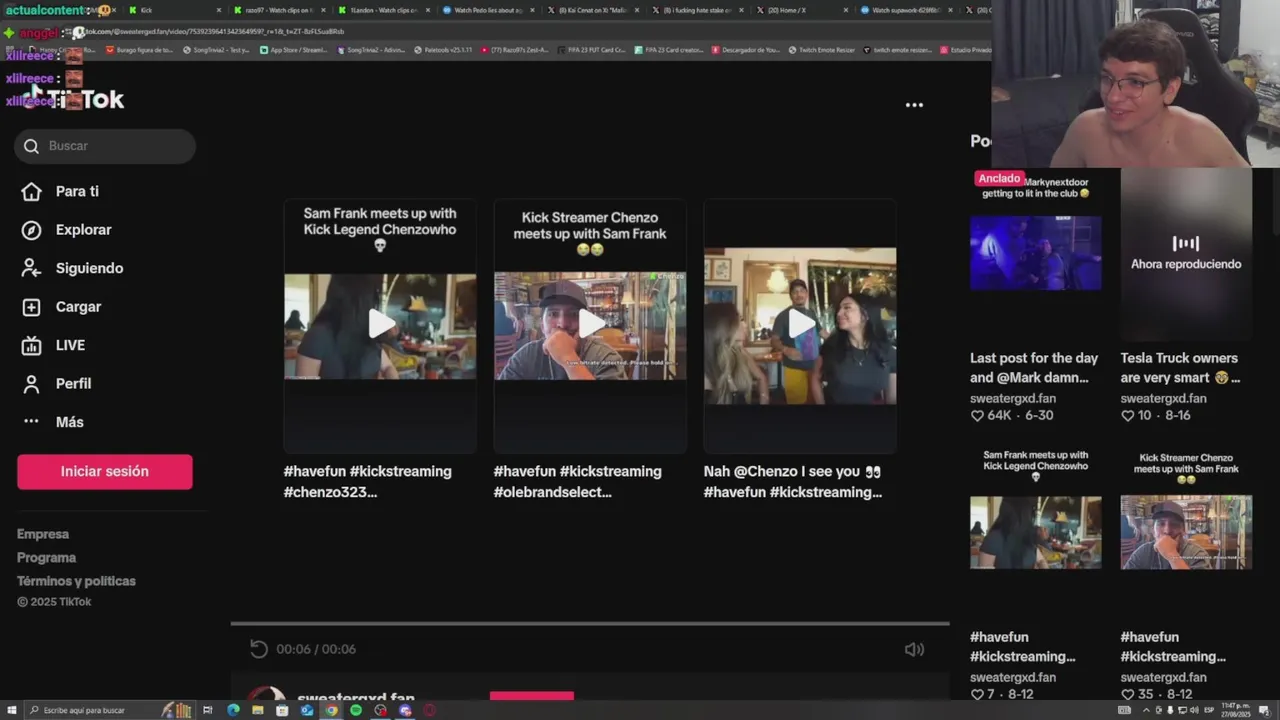Click the Cargar plus icon
The width and height of the screenshot is (1280, 720).
[x=32, y=307]
